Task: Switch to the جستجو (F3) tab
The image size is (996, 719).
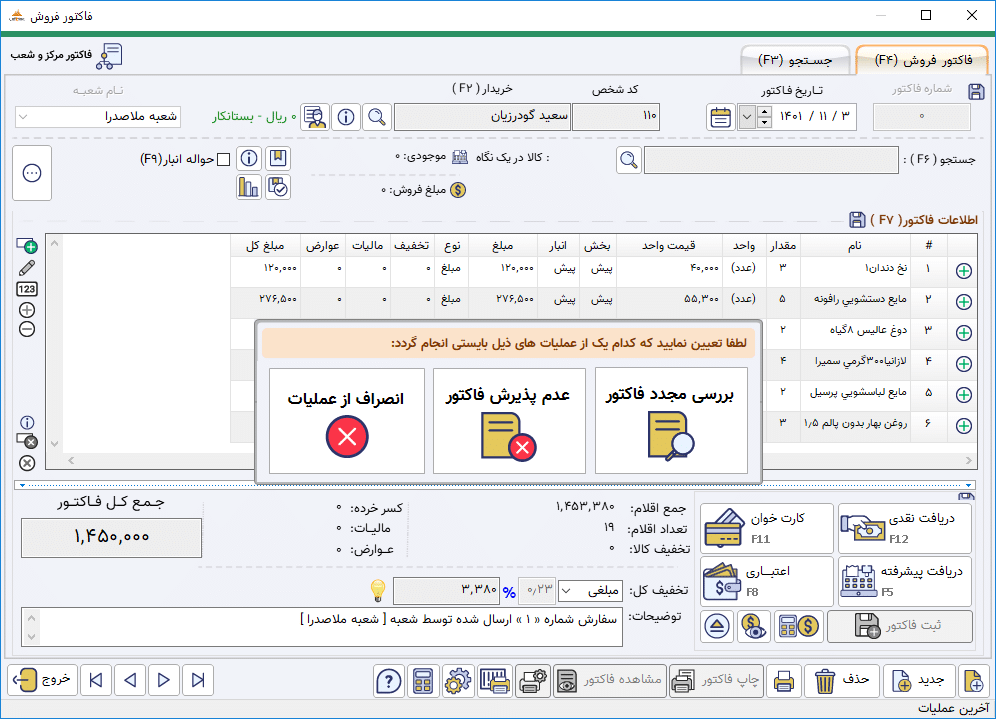Action: (795, 60)
